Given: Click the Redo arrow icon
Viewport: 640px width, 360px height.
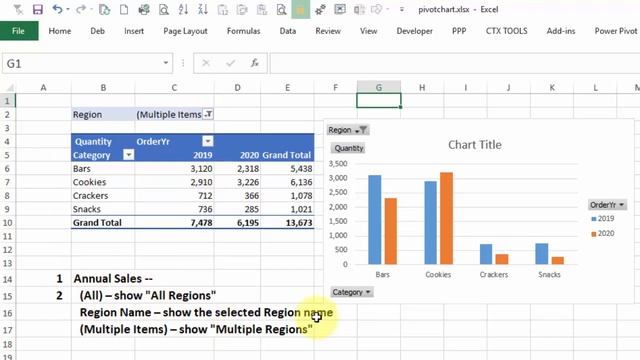Looking at the screenshot, I should (x=81, y=9).
